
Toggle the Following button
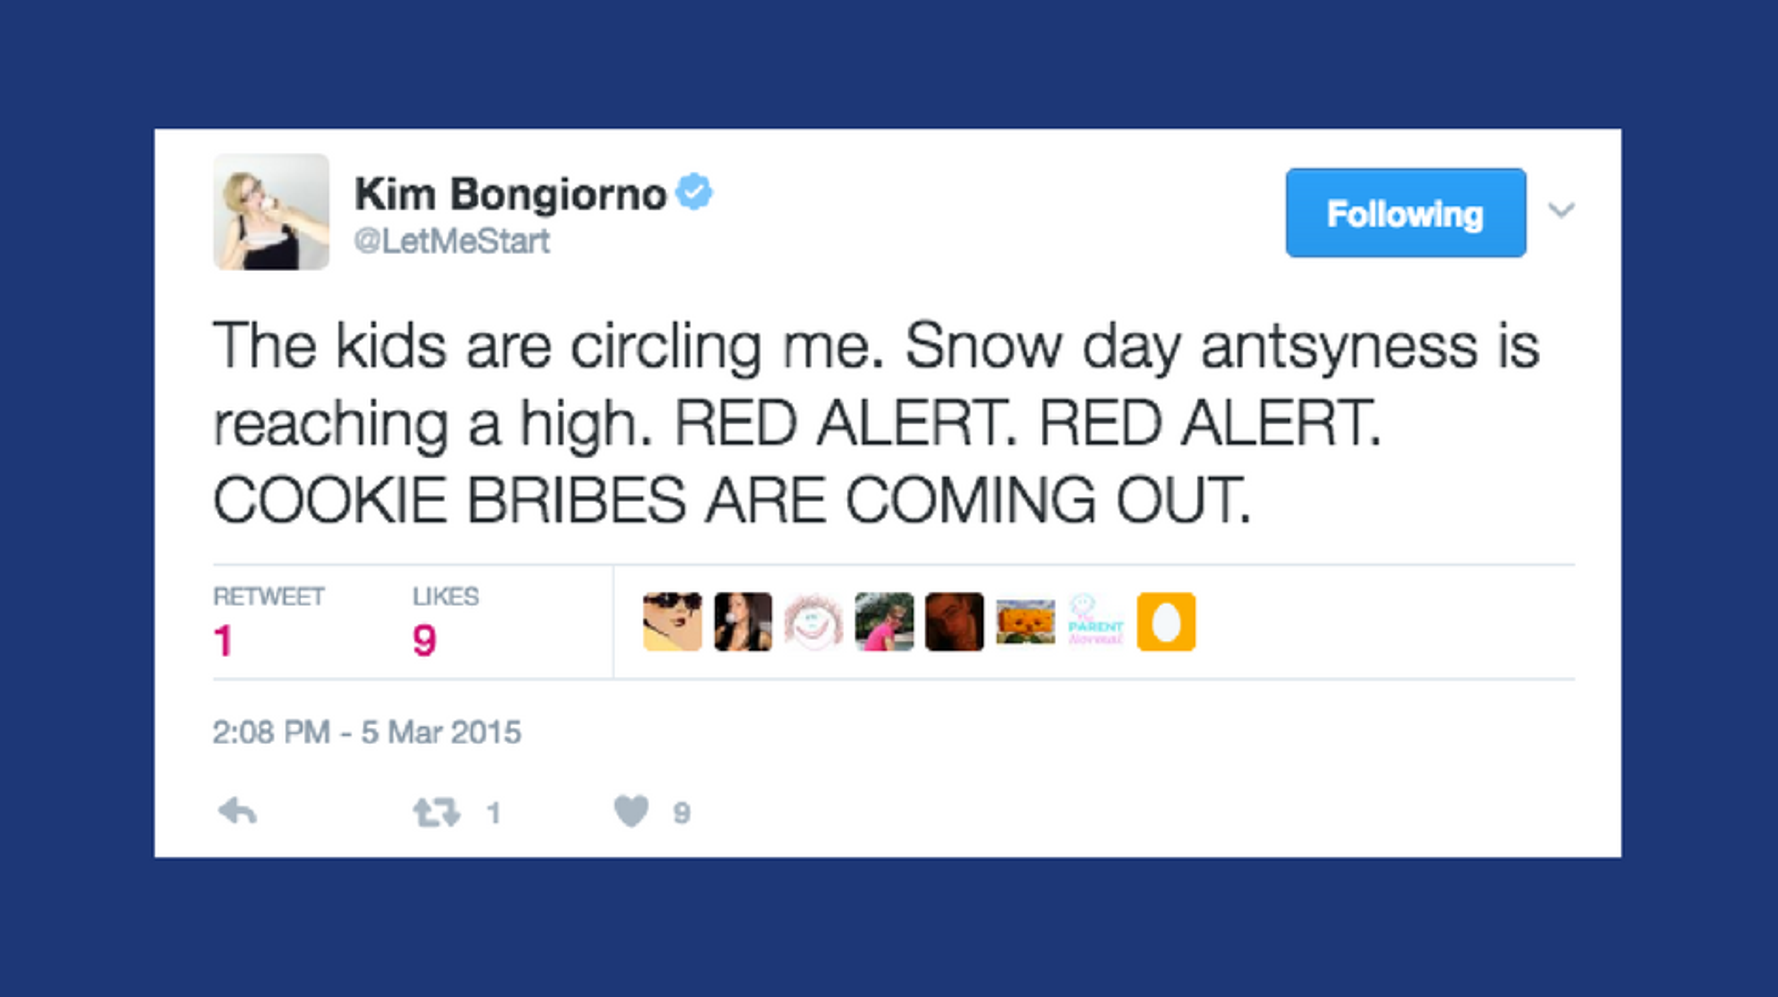pos(1405,213)
